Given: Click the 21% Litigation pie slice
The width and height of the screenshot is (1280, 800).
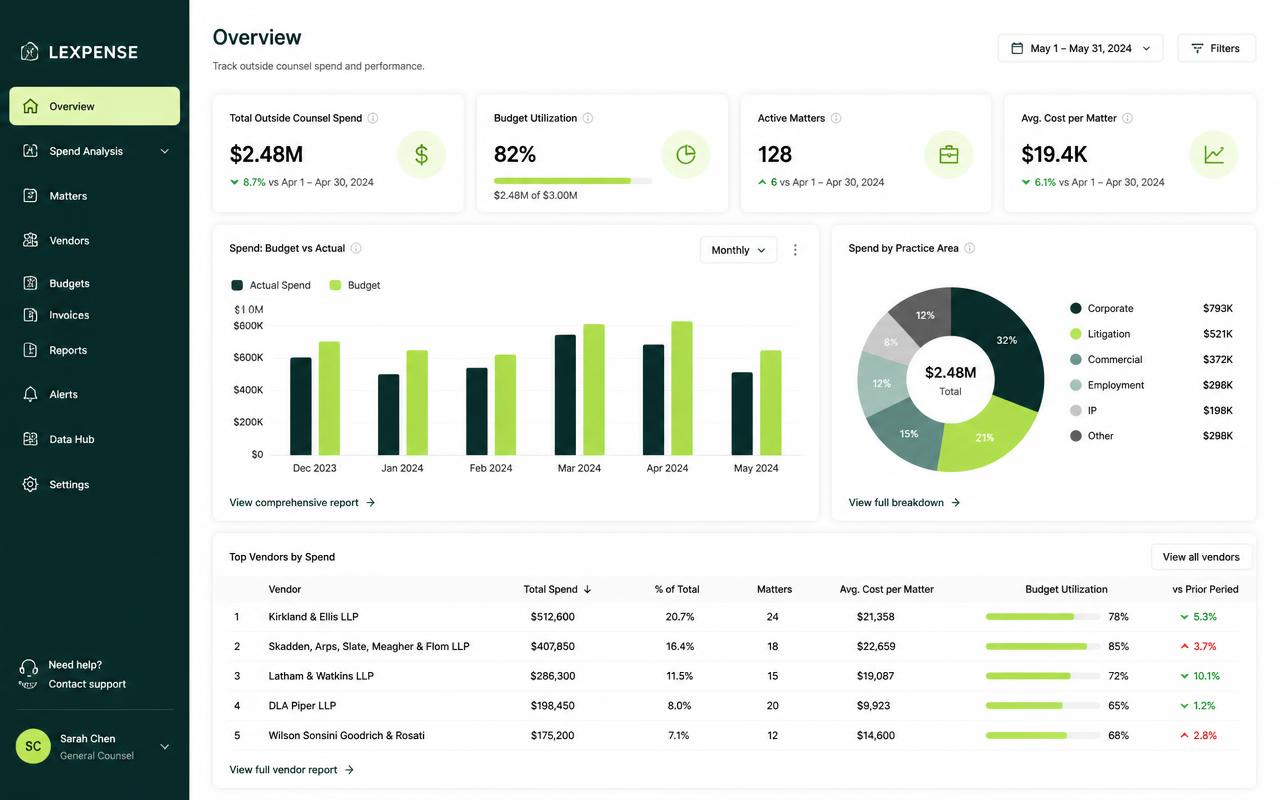Looking at the screenshot, I should click(x=985, y=438).
